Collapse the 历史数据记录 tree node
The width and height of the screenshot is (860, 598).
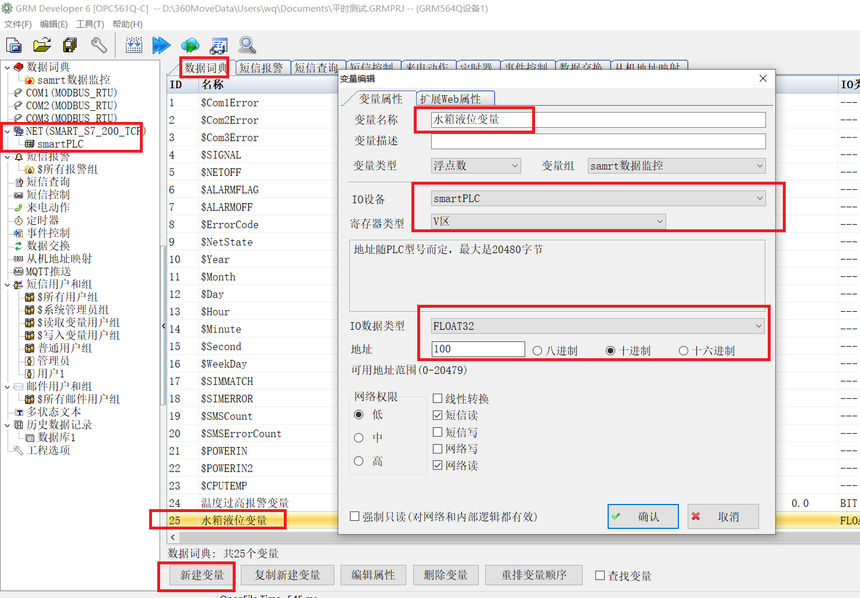point(7,425)
